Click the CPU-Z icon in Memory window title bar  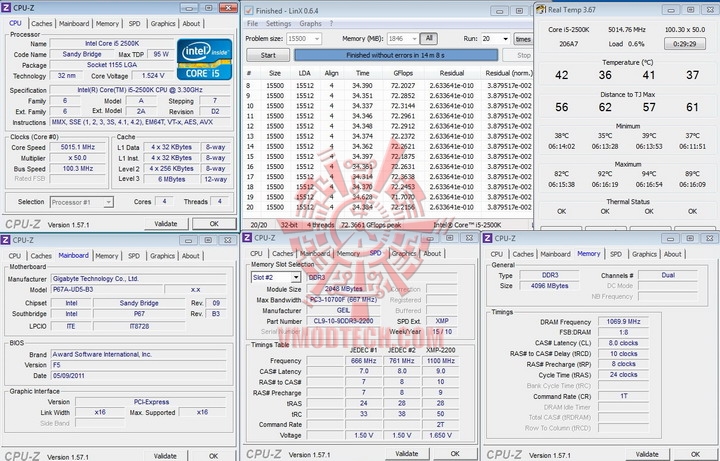(x=488, y=238)
